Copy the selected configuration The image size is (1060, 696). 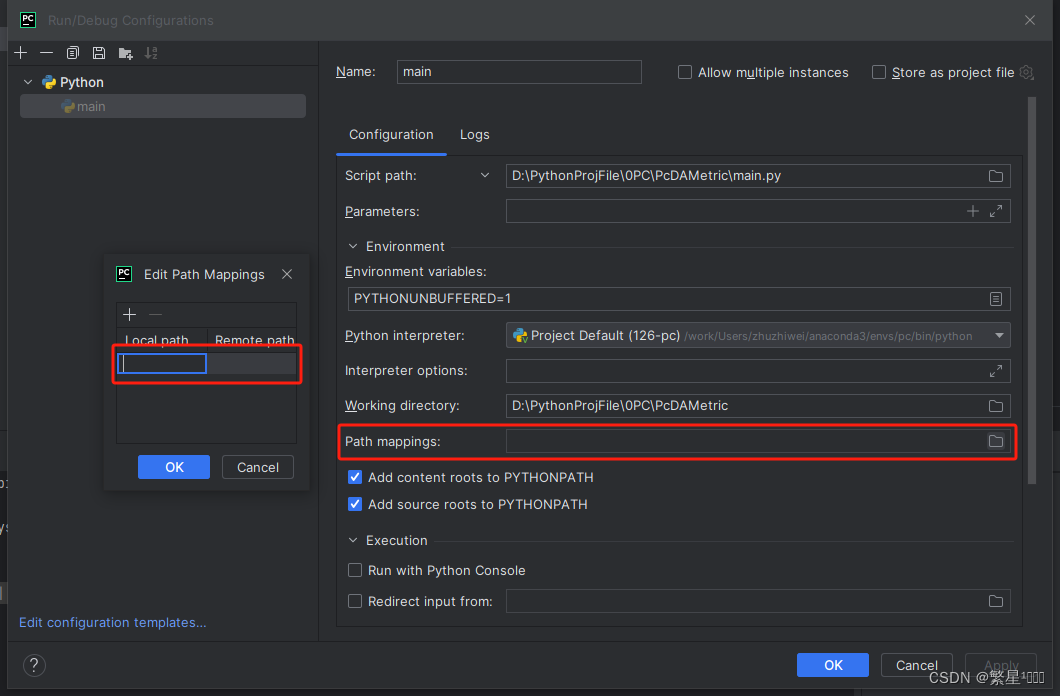click(73, 53)
